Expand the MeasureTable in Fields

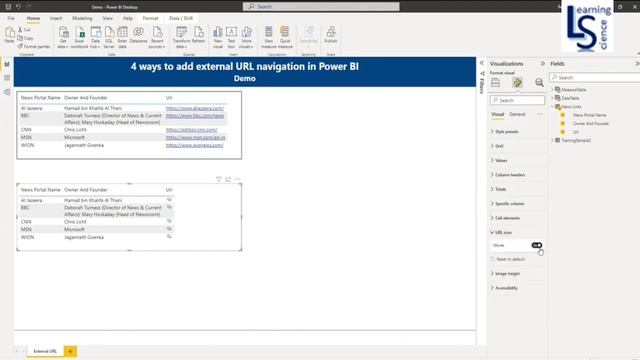(x=553, y=89)
